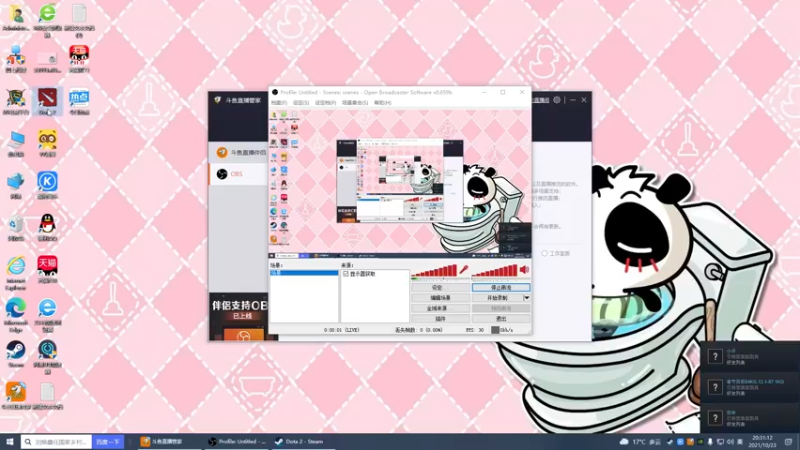
Task: Open the QQ penguin desktop icon
Action: click(47, 227)
